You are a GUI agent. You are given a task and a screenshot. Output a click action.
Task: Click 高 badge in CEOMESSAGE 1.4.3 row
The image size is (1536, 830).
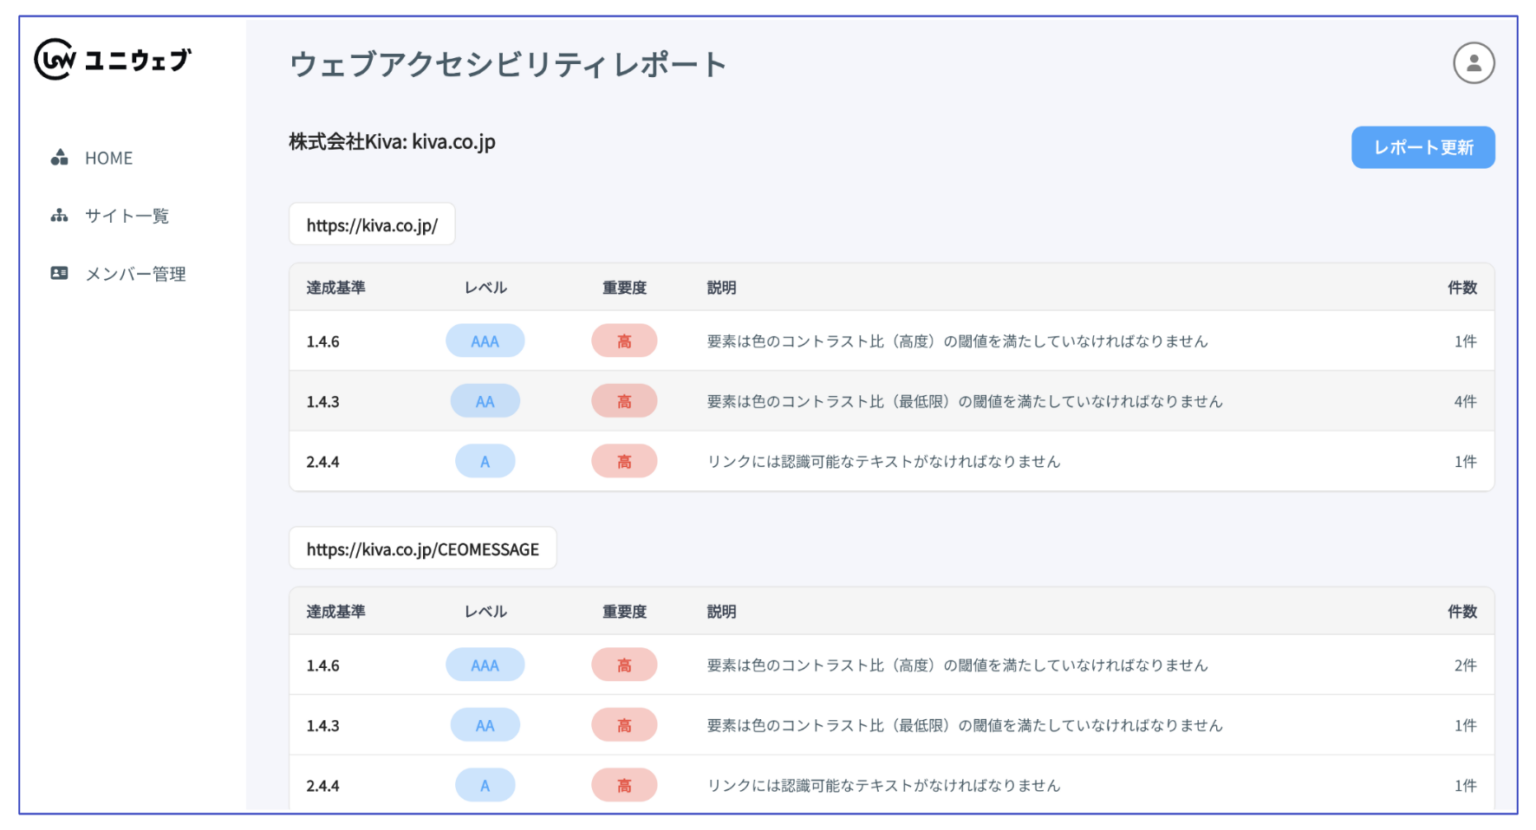pos(624,725)
